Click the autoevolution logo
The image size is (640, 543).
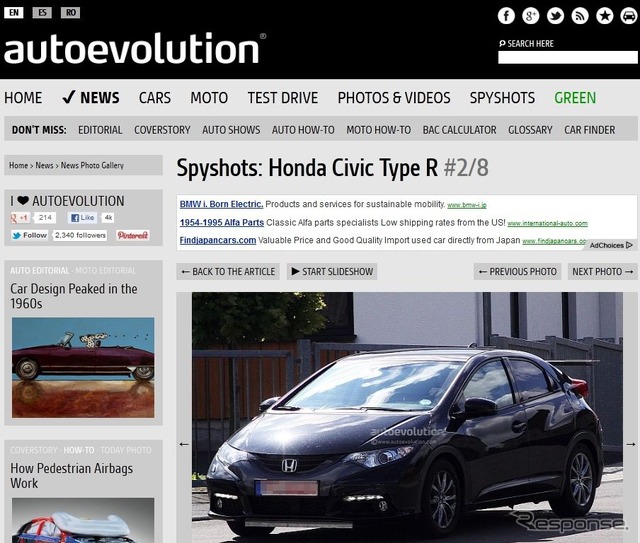click(135, 48)
